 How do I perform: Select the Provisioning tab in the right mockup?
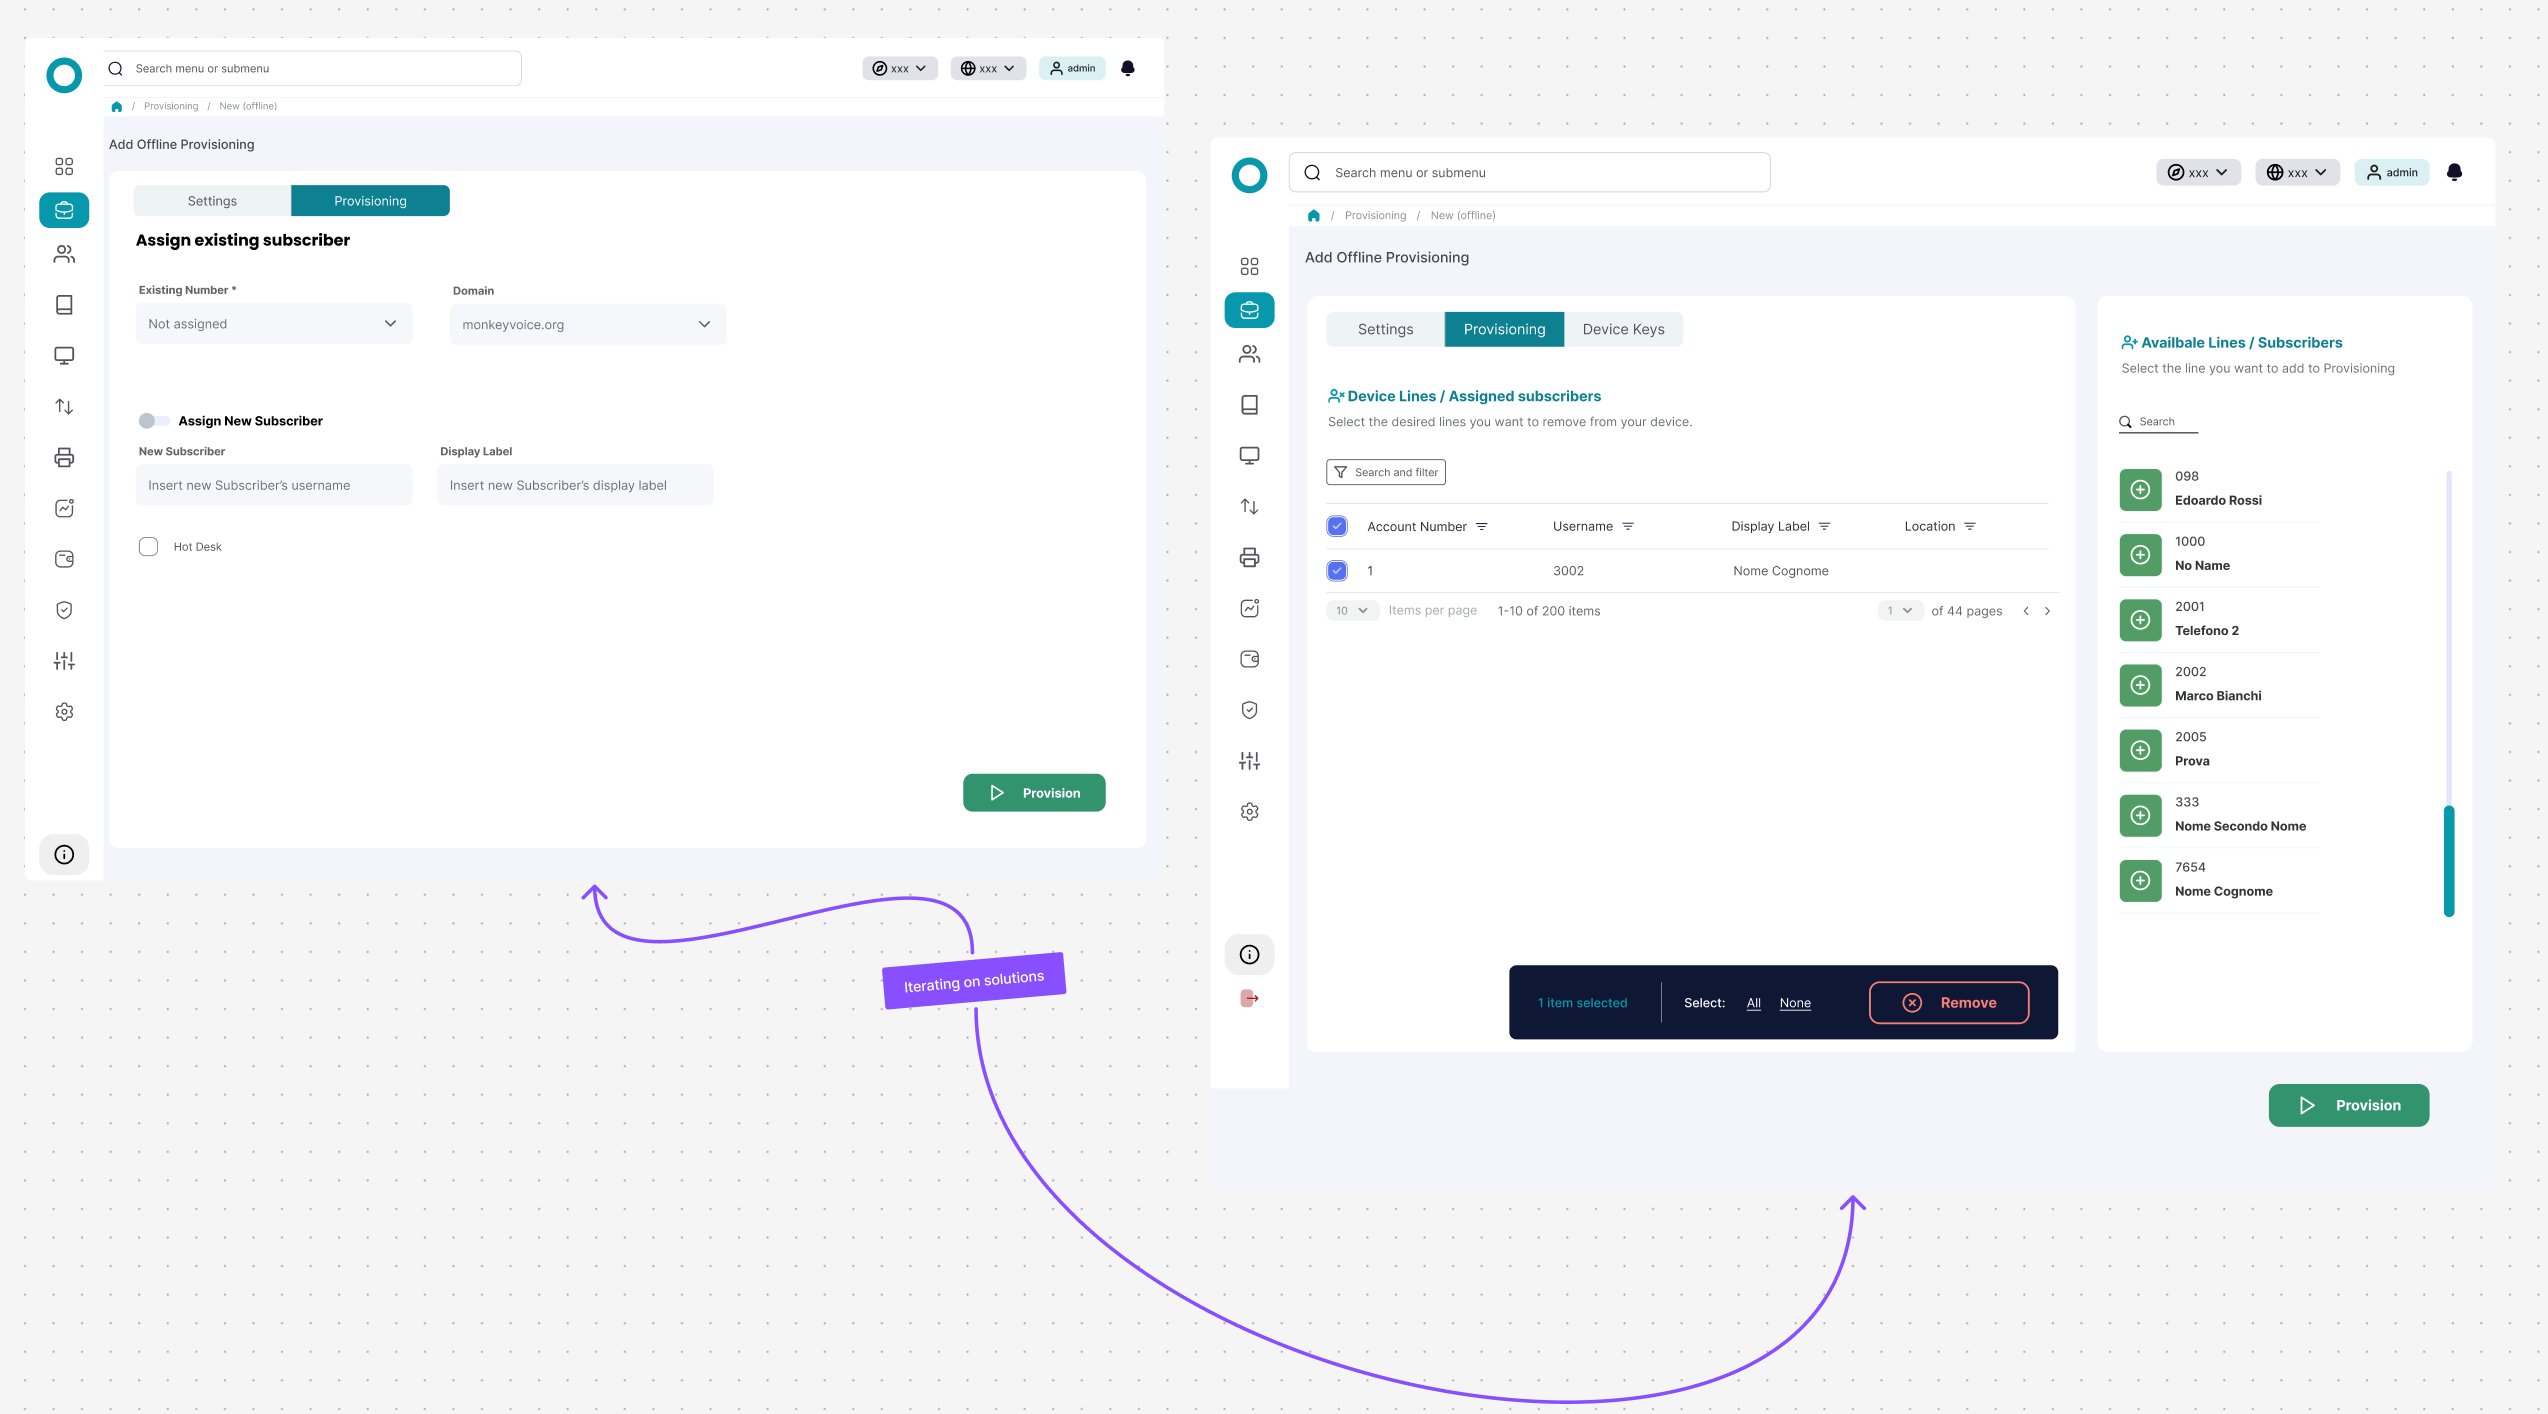coord(1504,329)
